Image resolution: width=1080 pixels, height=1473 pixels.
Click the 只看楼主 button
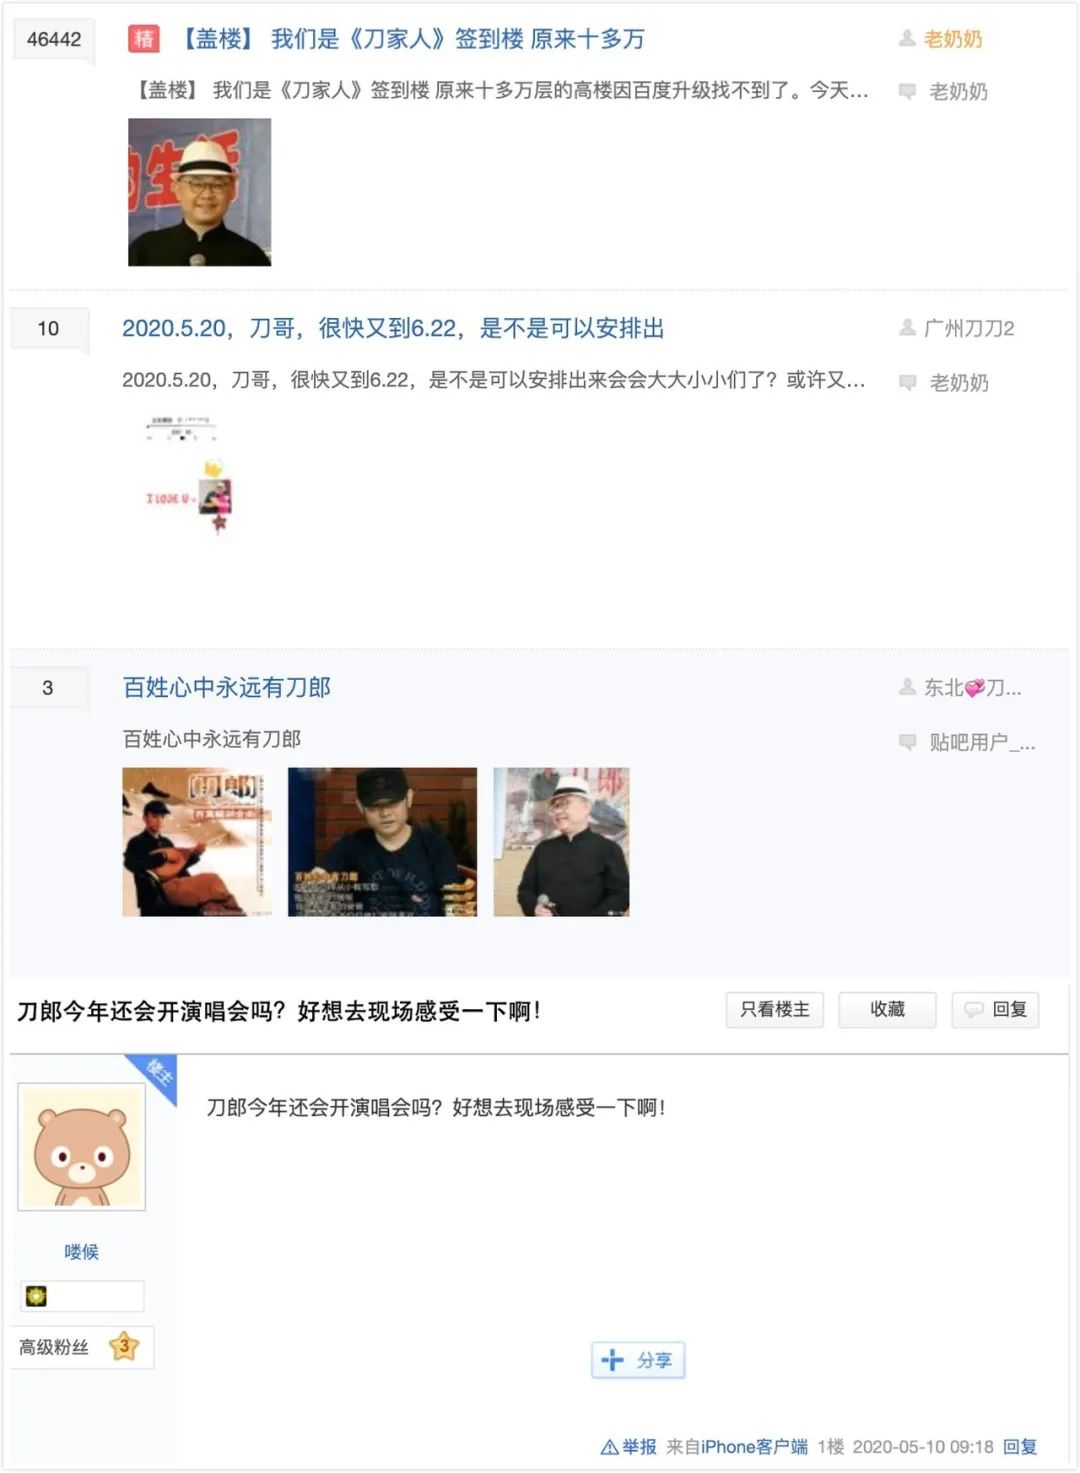coord(775,1010)
